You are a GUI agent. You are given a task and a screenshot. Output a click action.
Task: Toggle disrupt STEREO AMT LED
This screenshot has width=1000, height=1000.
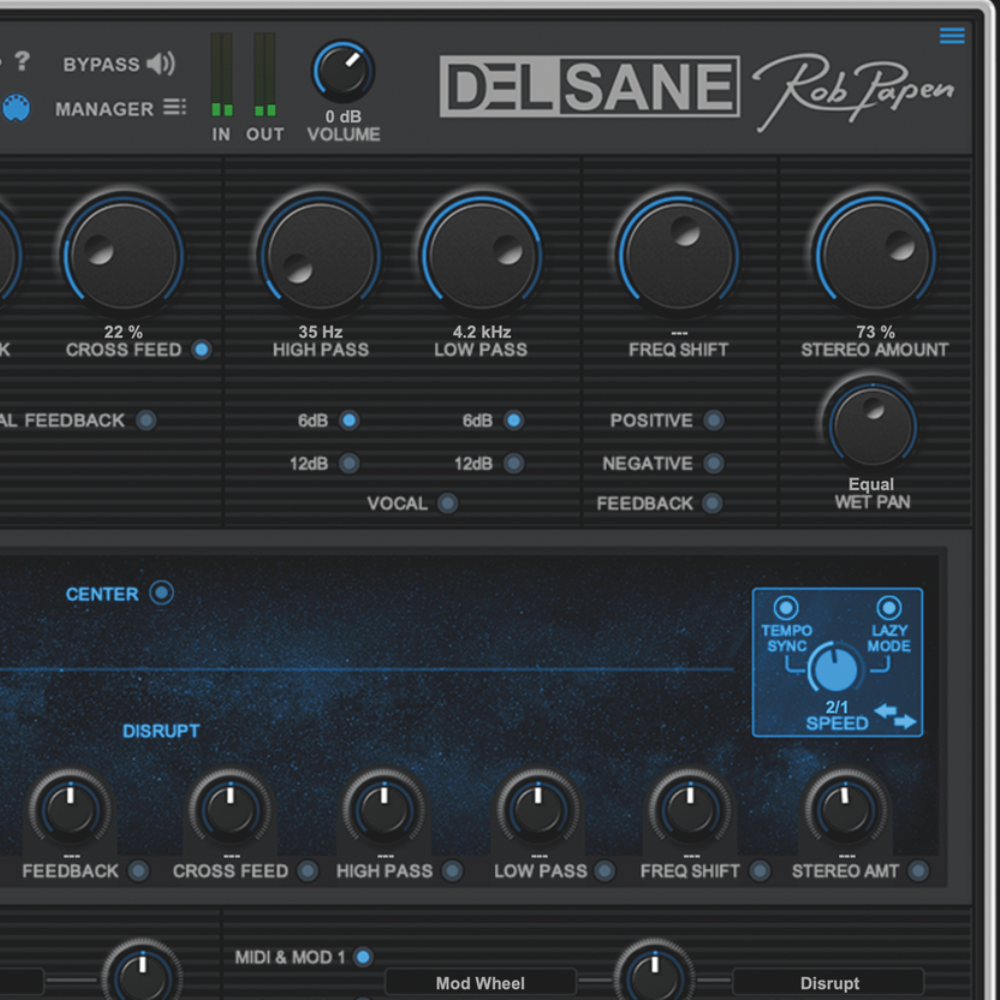(x=918, y=871)
